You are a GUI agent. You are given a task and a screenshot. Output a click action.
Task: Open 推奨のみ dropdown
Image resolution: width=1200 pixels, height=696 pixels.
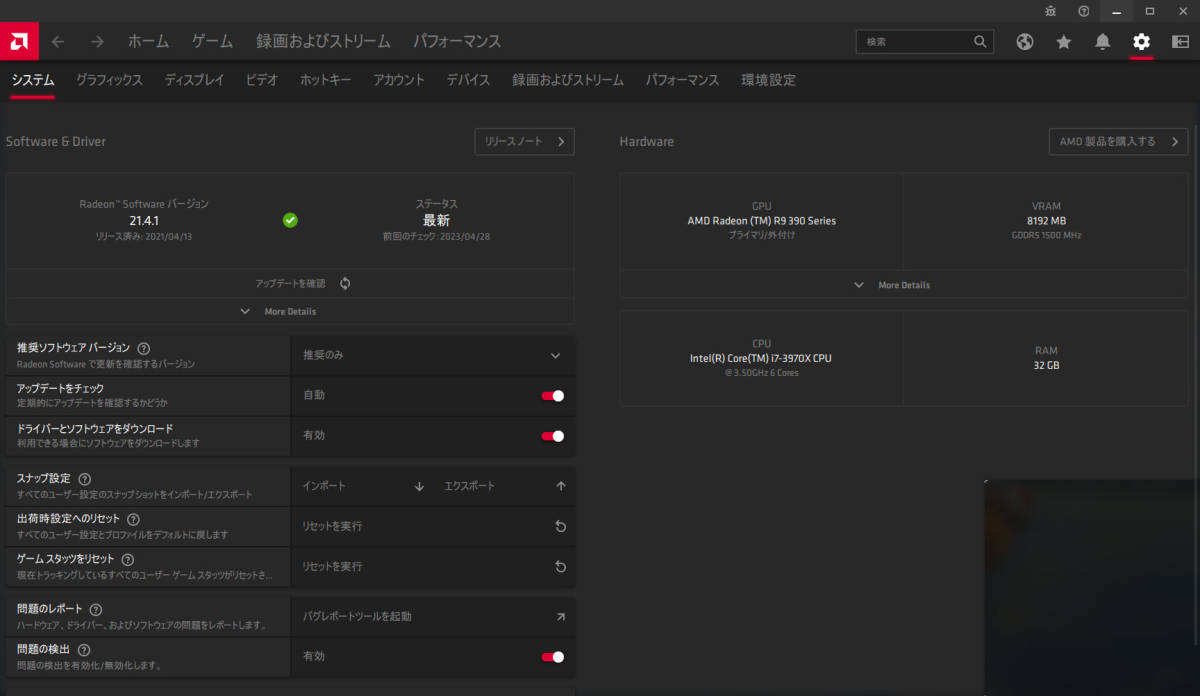click(432, 355)
